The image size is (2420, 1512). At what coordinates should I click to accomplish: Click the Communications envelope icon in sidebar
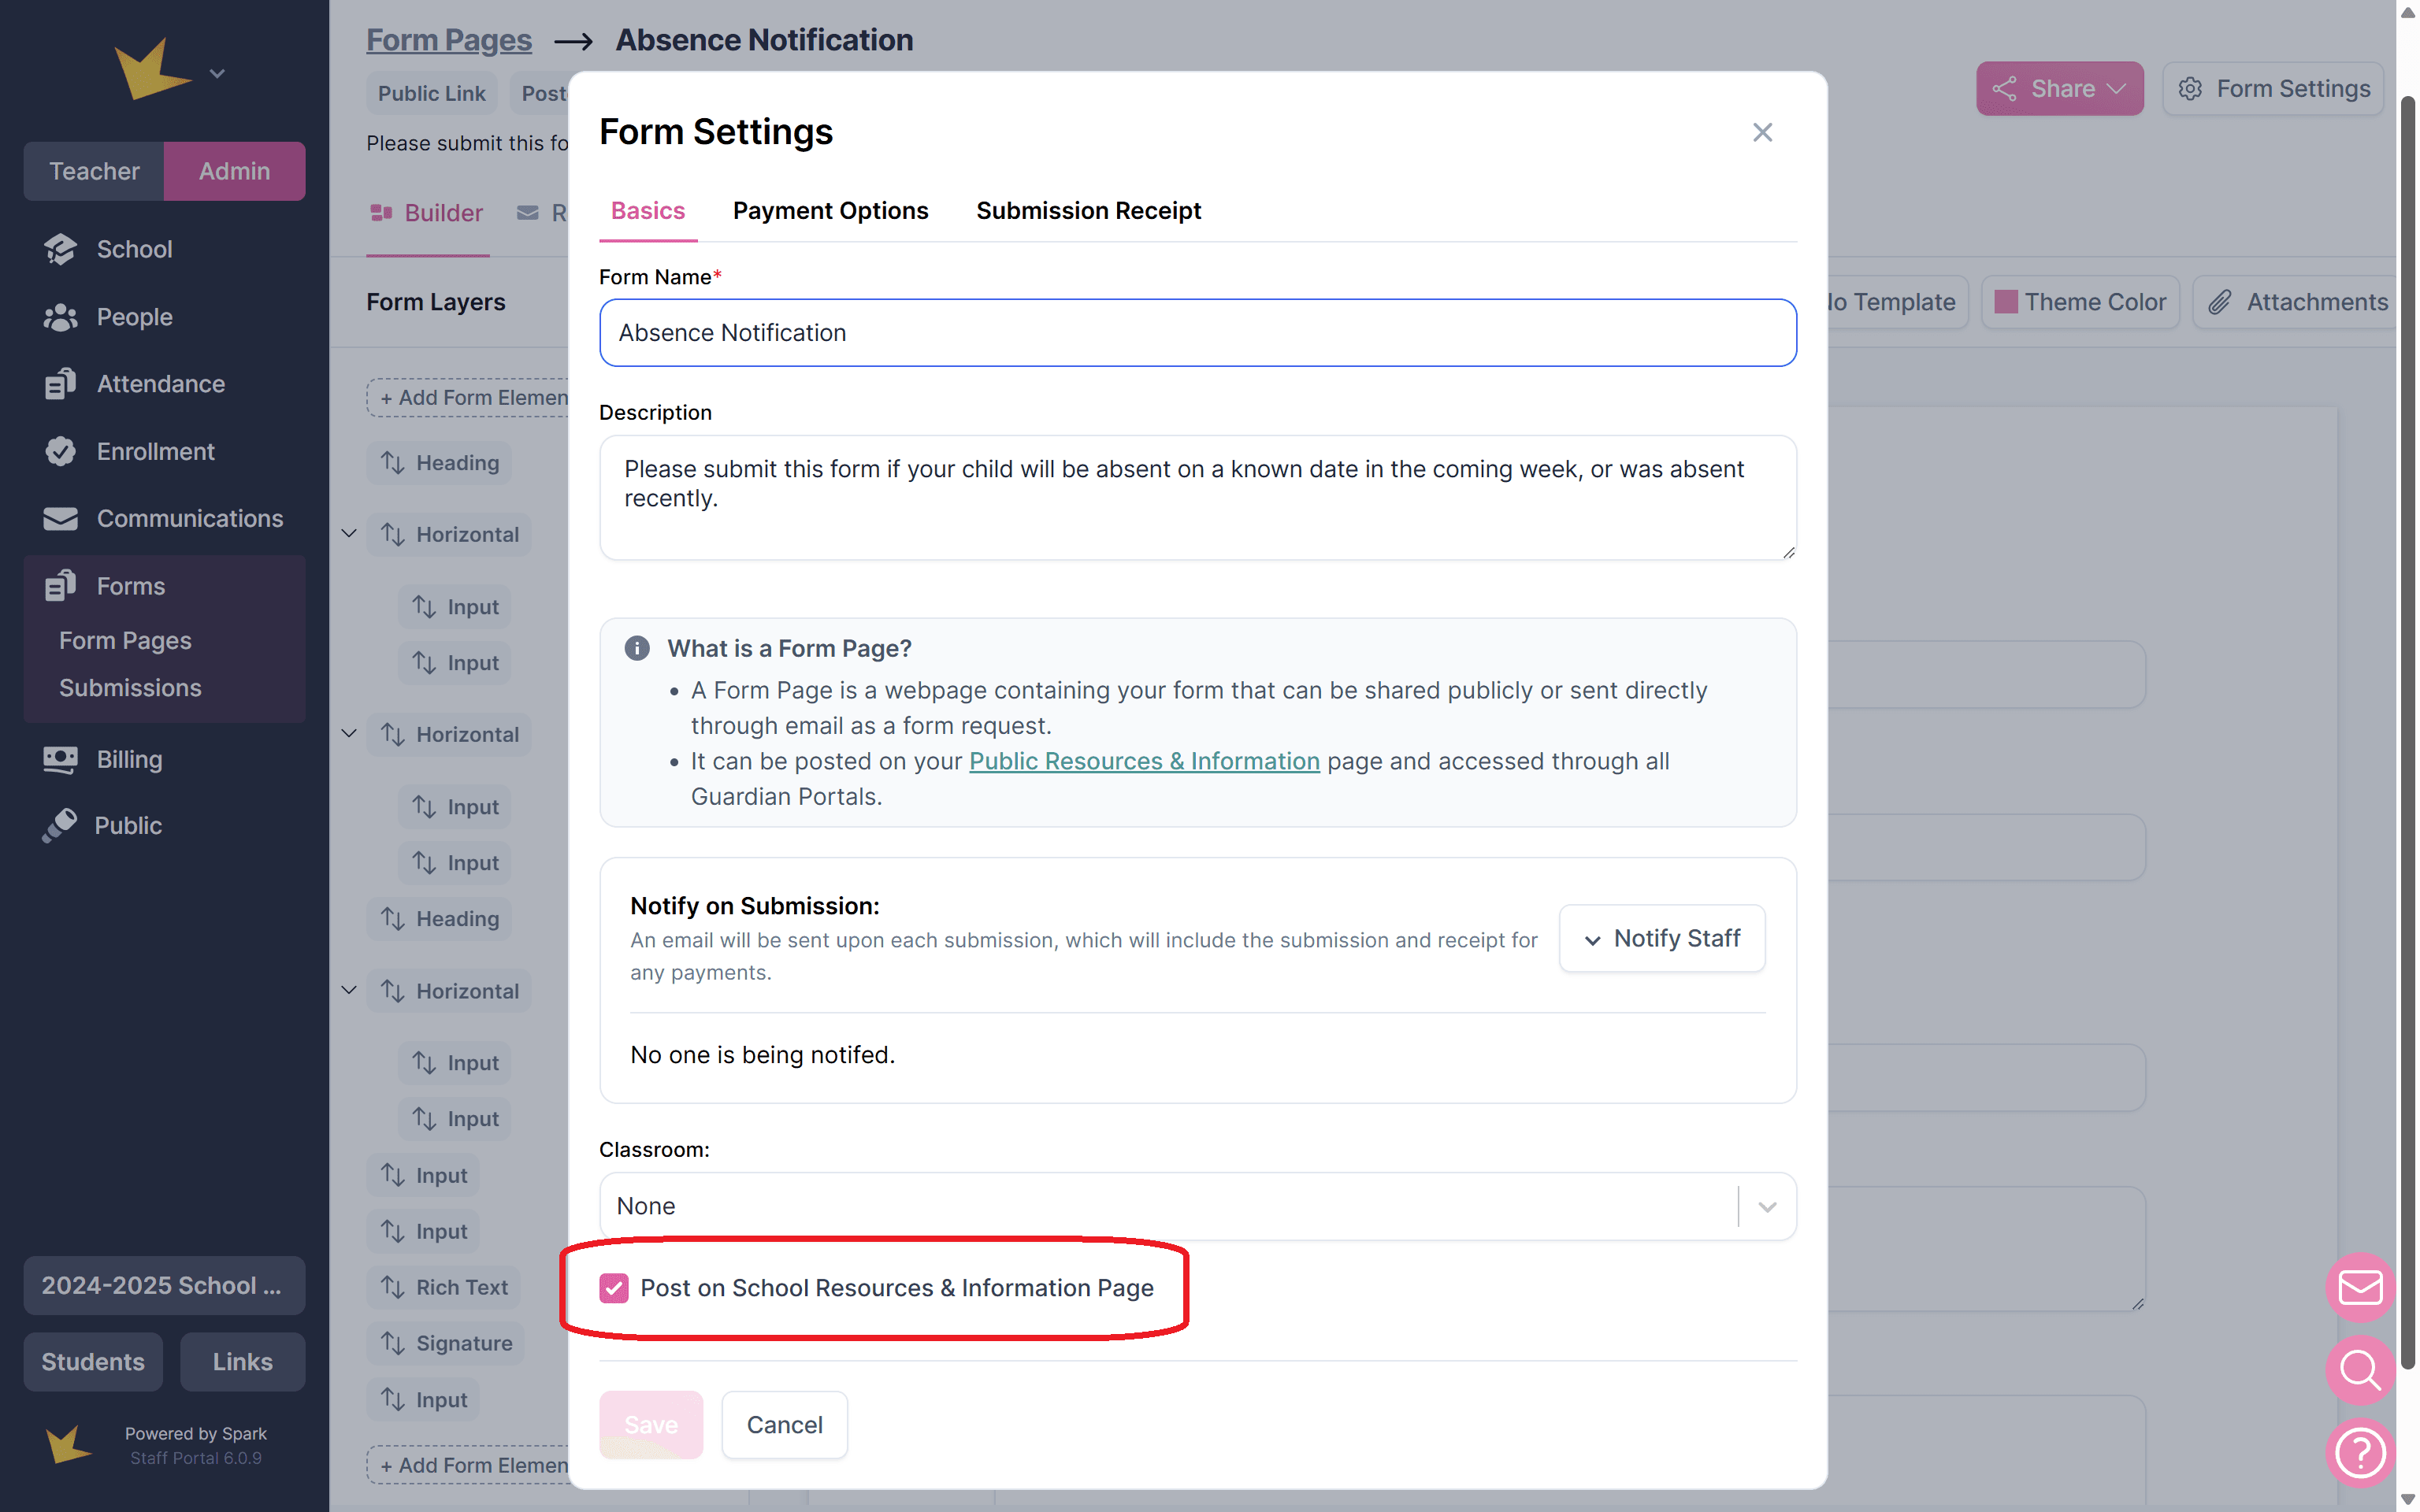[x=60, y=518]
